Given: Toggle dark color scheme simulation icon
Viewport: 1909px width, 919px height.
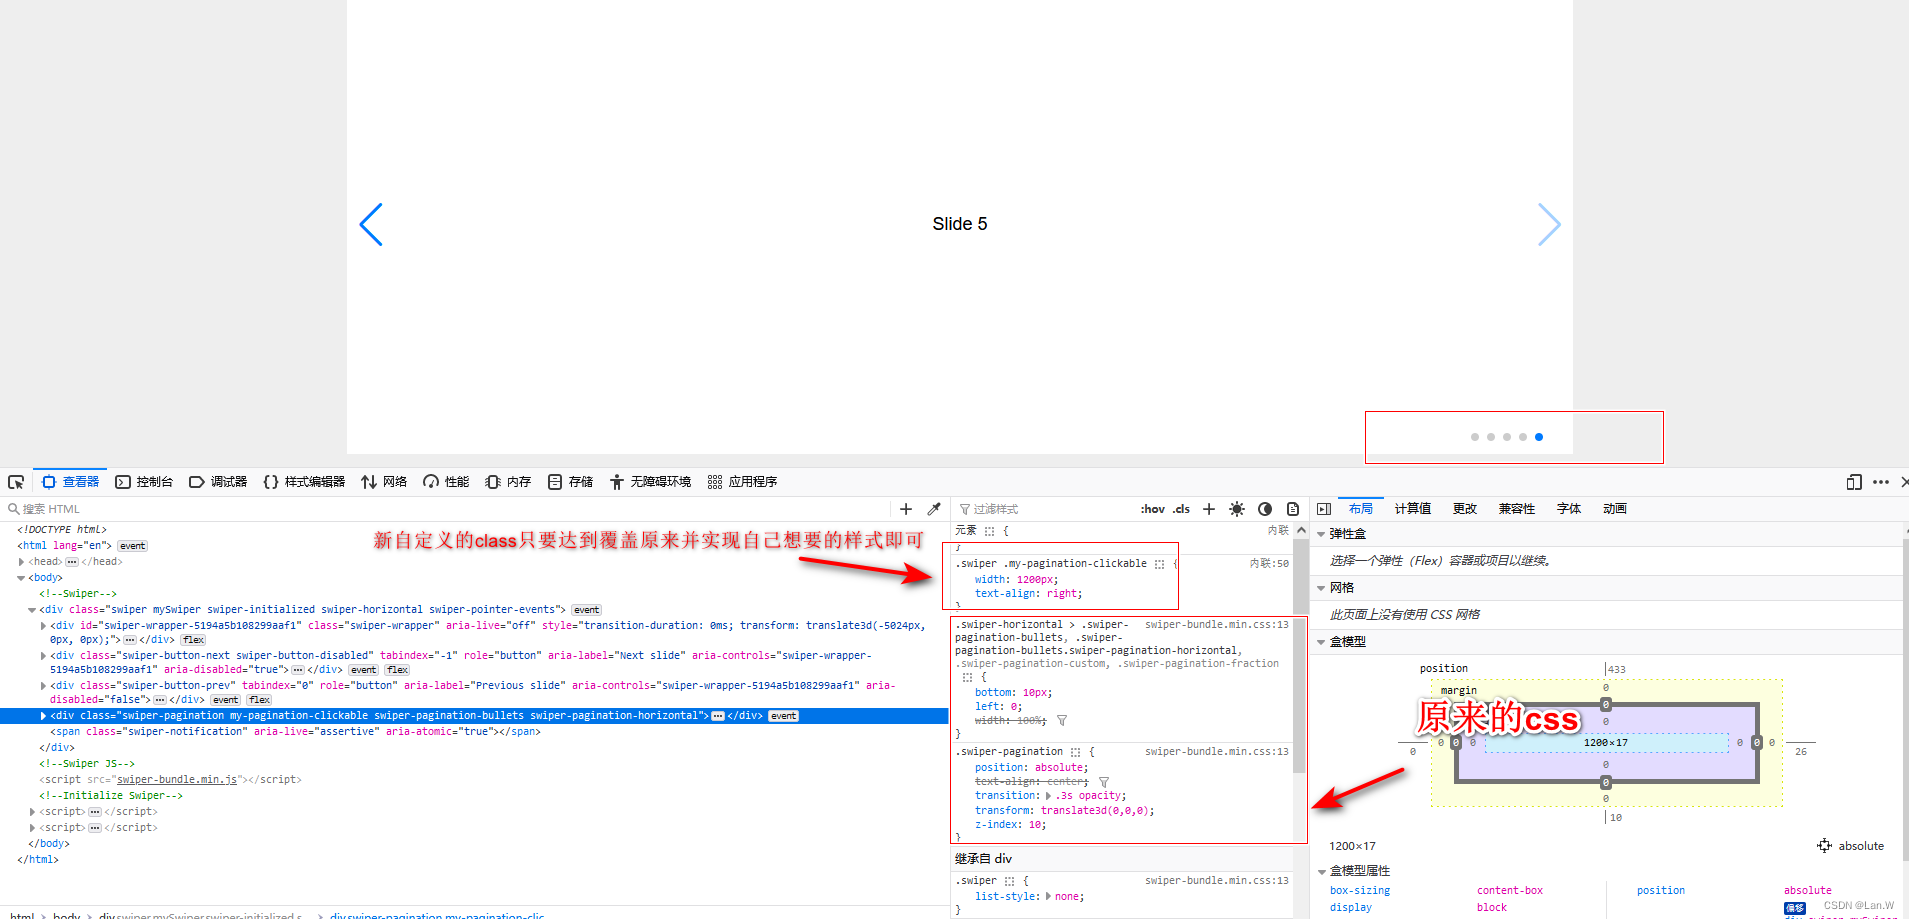Looking at the screenshot, I should click(x=1264, y=508).
